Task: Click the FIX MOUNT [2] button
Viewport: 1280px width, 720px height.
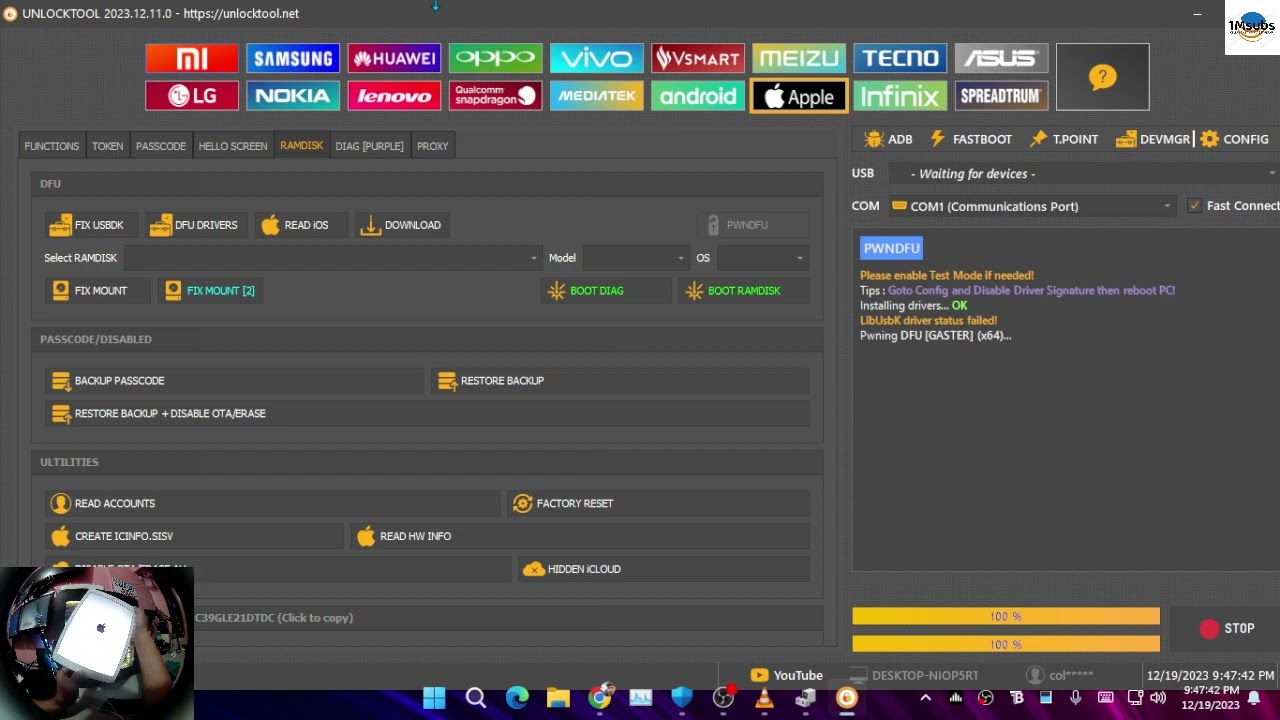Action: click(211, 291)
